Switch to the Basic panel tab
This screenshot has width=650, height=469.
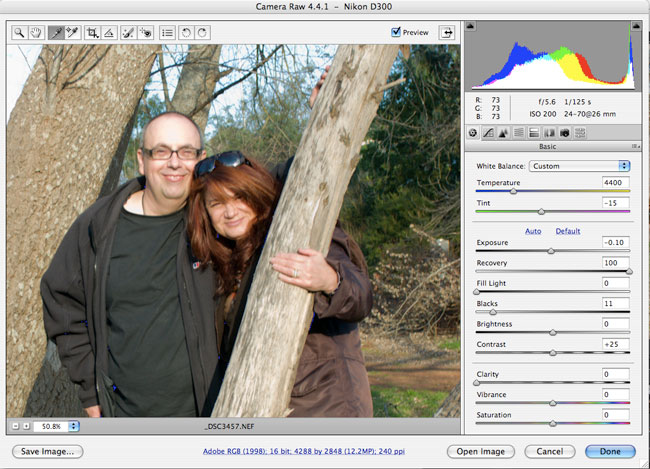pos(473,133)
